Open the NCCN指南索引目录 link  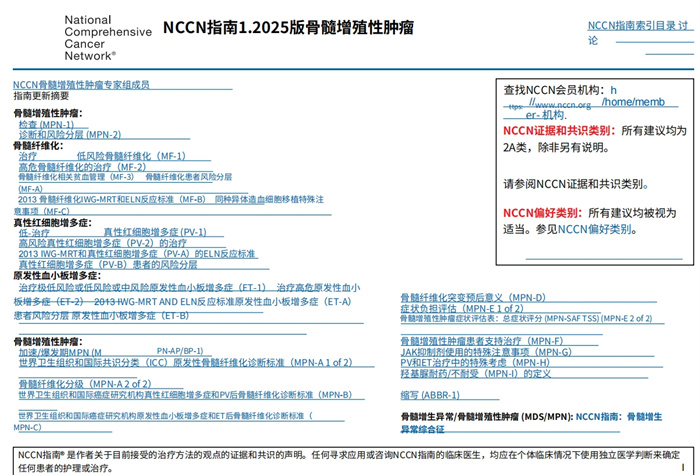(x=631, y=25)
